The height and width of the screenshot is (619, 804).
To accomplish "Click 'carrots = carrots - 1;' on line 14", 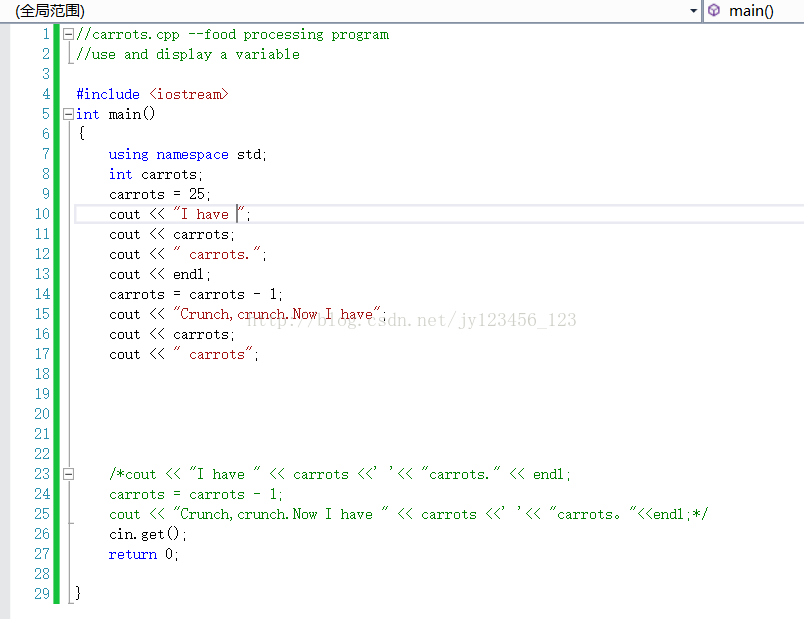I will click(x=195, y=294).
